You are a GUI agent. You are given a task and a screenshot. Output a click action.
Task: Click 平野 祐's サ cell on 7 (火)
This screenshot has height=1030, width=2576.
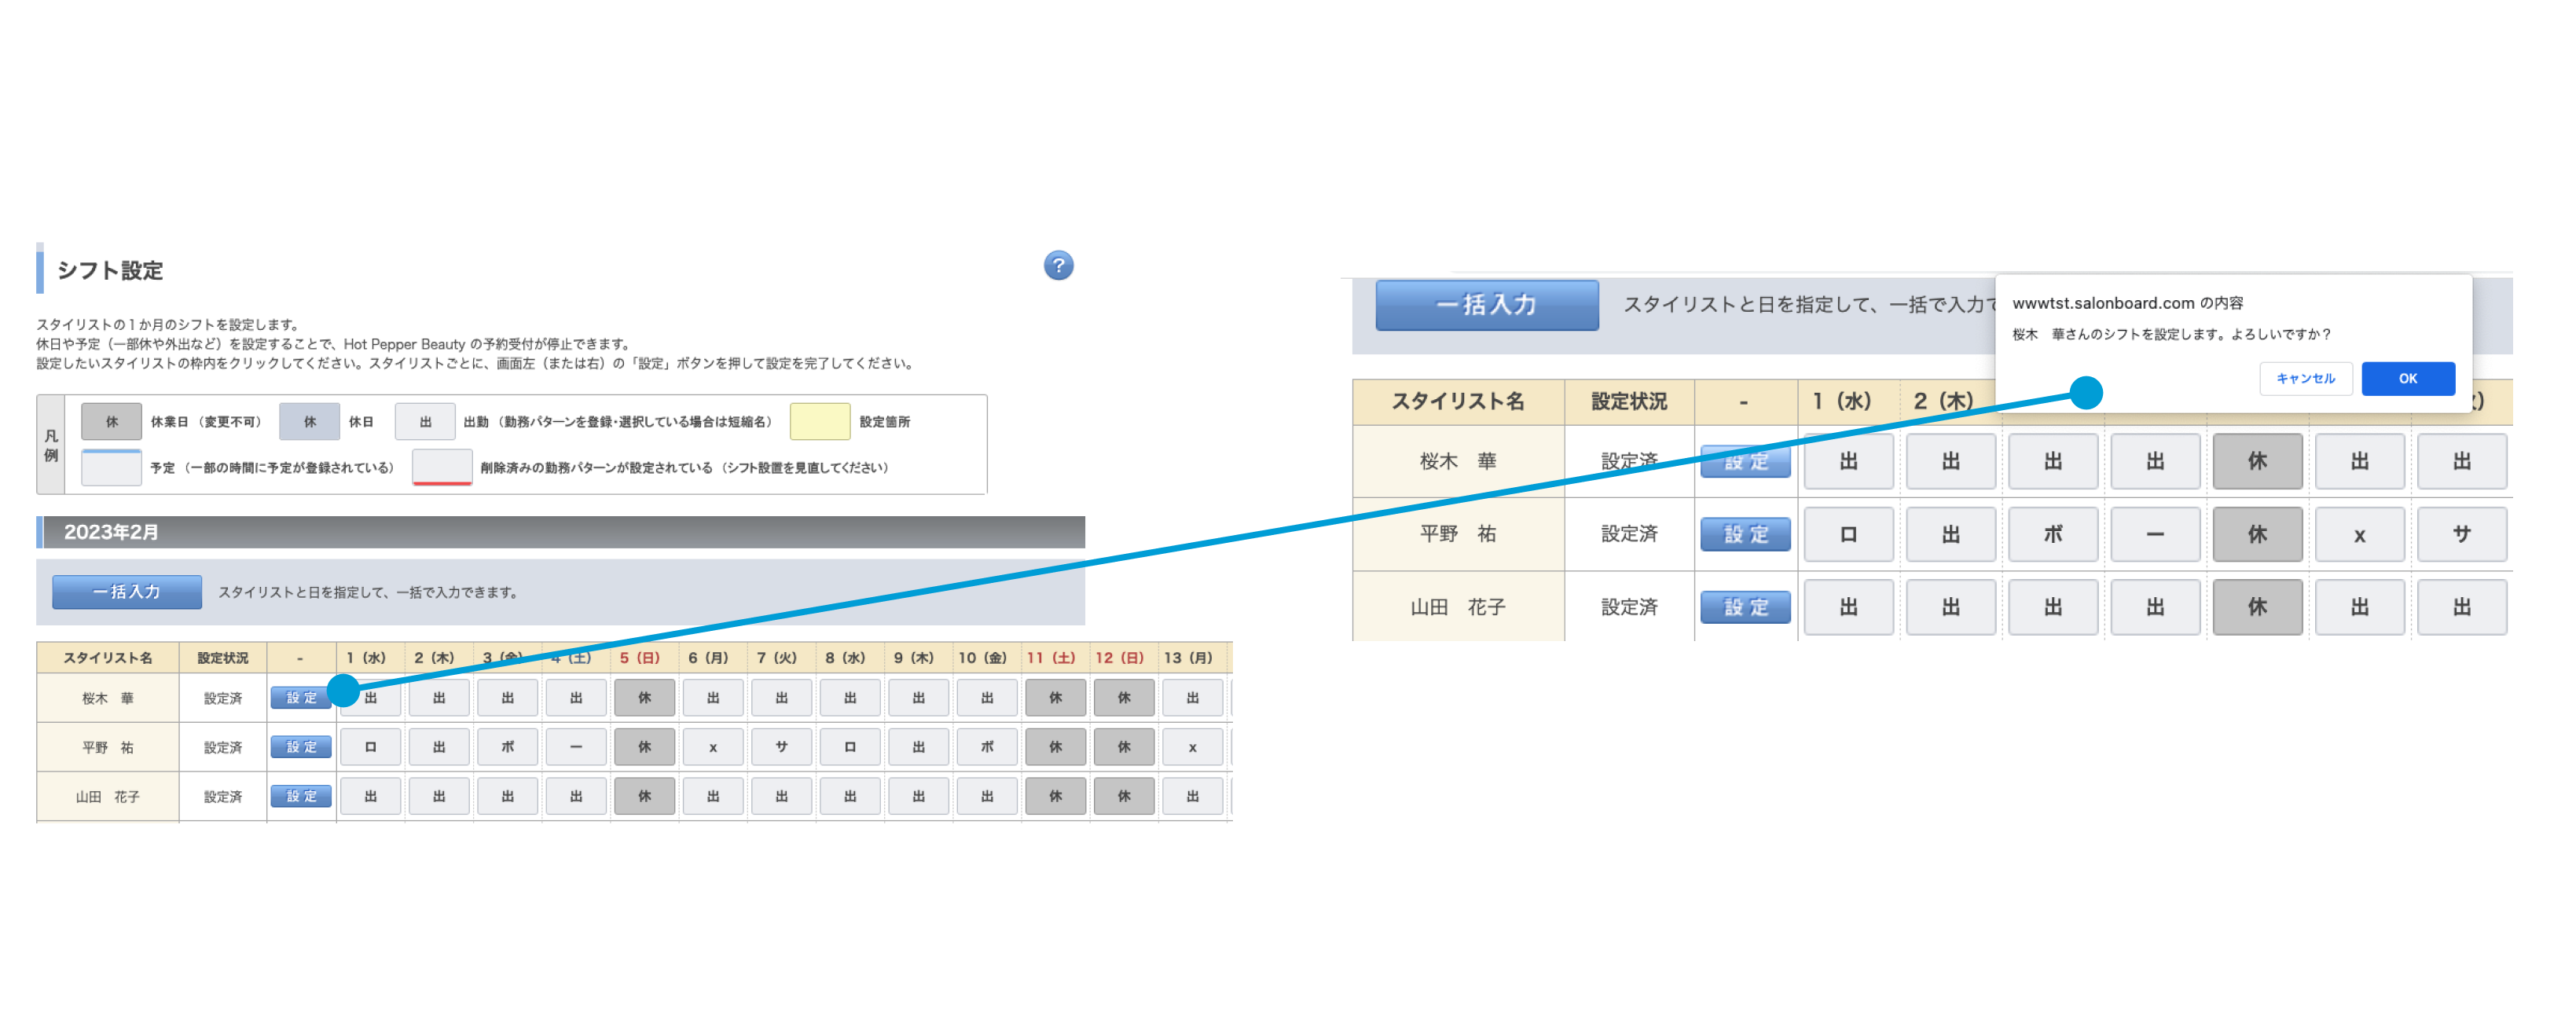[x=781, y=747]
